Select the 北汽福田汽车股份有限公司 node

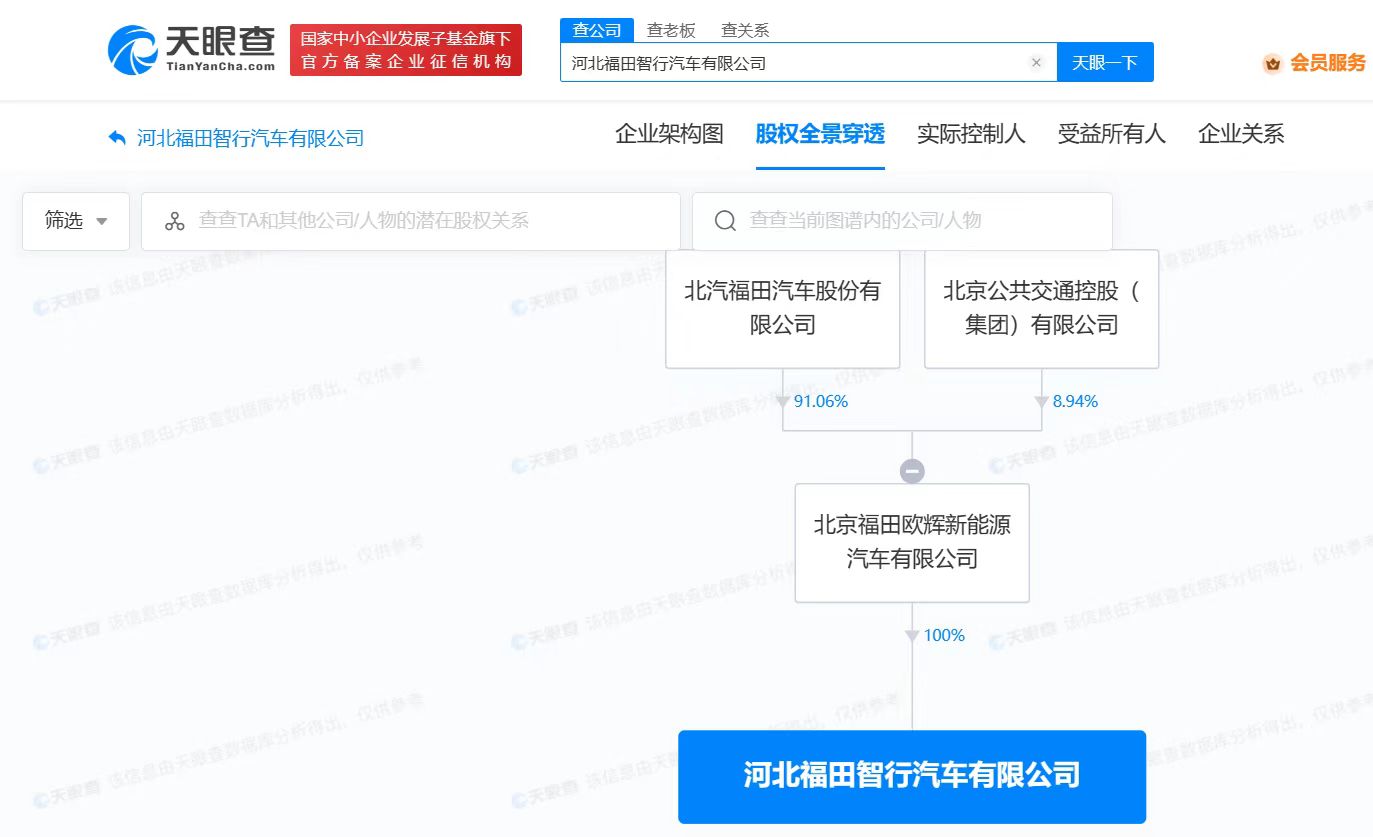pyautogui.click(x=783, y=308)
